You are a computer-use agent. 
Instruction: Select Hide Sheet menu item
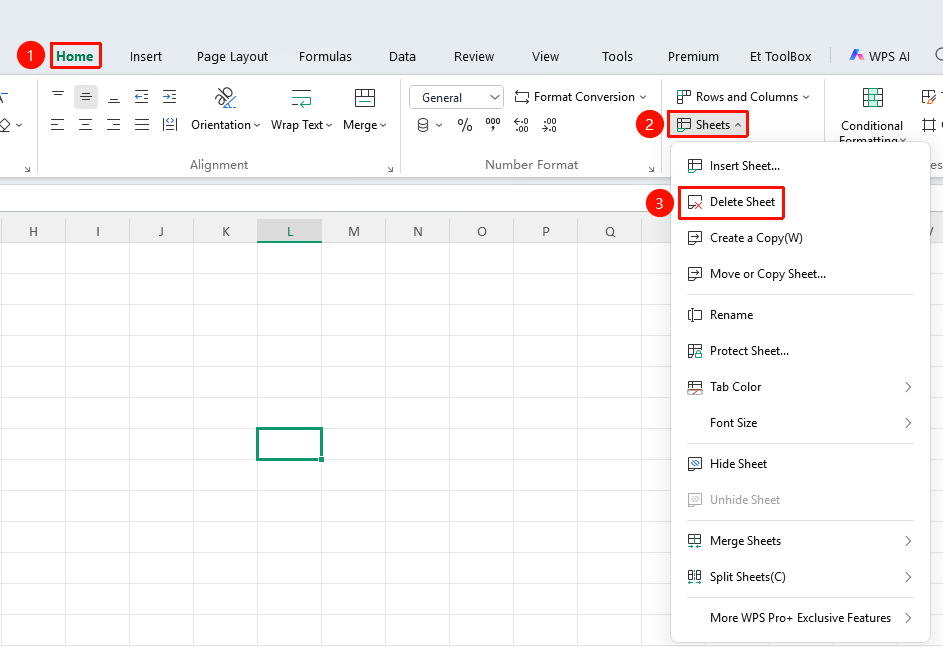(800, 464)
